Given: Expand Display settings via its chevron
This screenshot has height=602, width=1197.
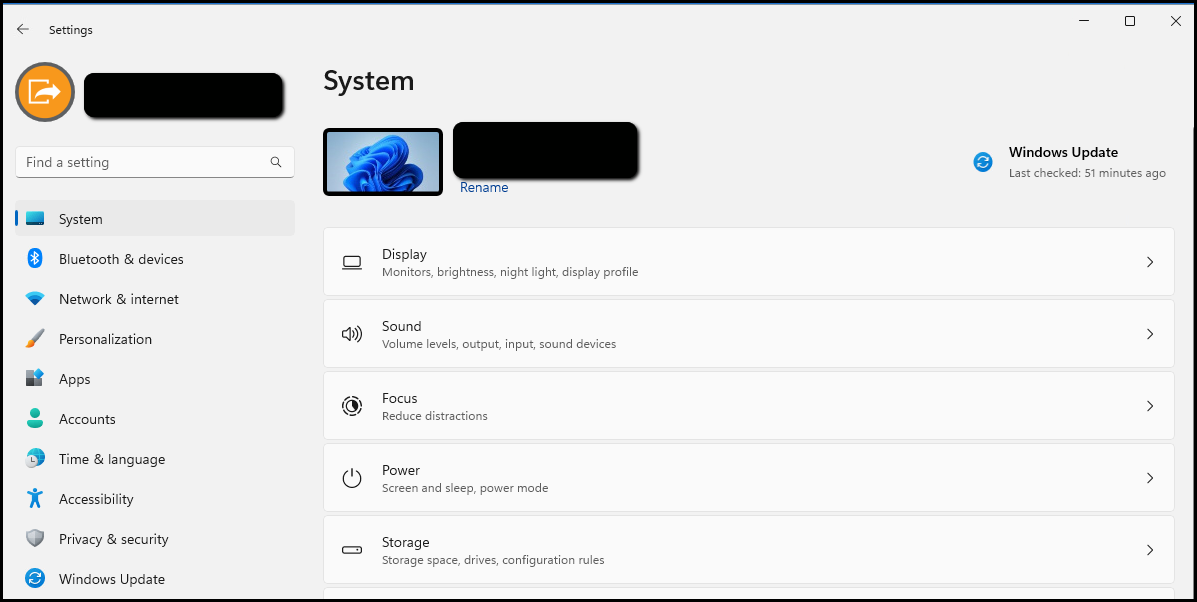Looking at the screenshot, I should 1149,262.
